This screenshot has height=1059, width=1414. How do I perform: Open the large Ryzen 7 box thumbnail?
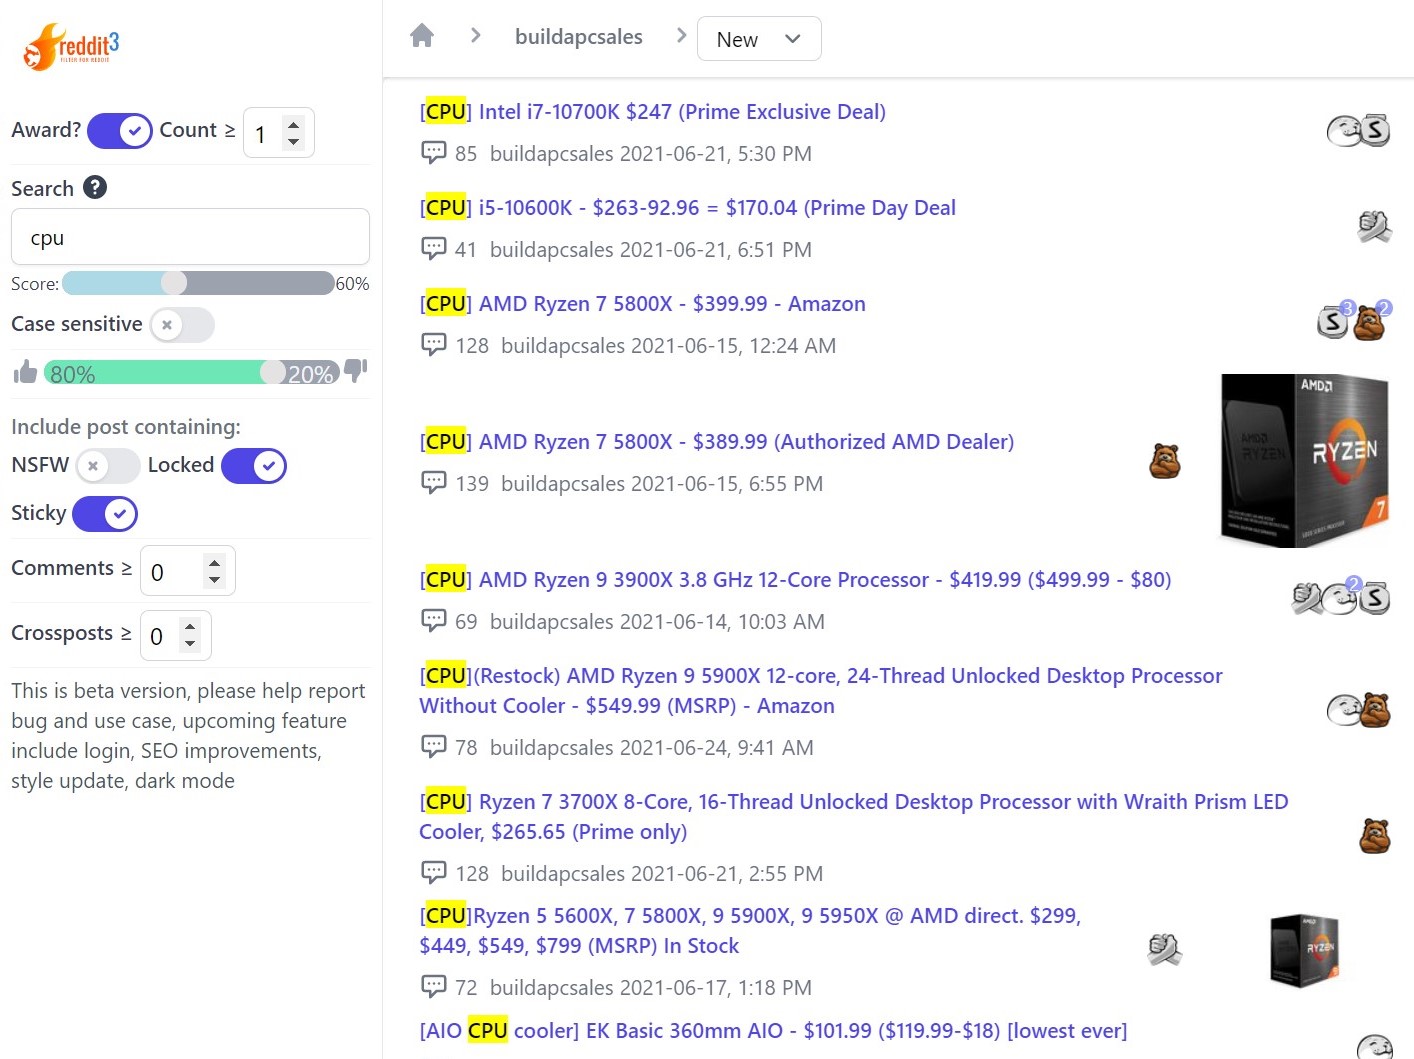(1305, 460)
